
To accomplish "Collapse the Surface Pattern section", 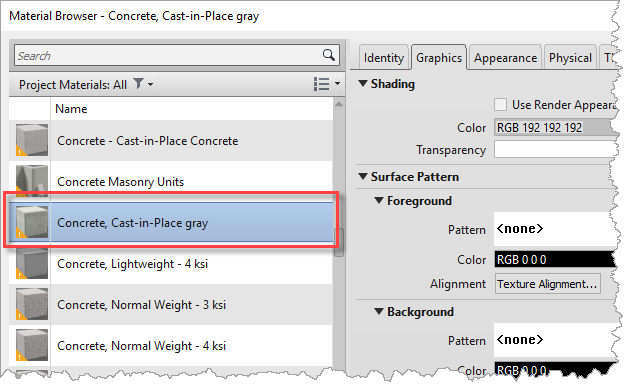I will point(363,176).
